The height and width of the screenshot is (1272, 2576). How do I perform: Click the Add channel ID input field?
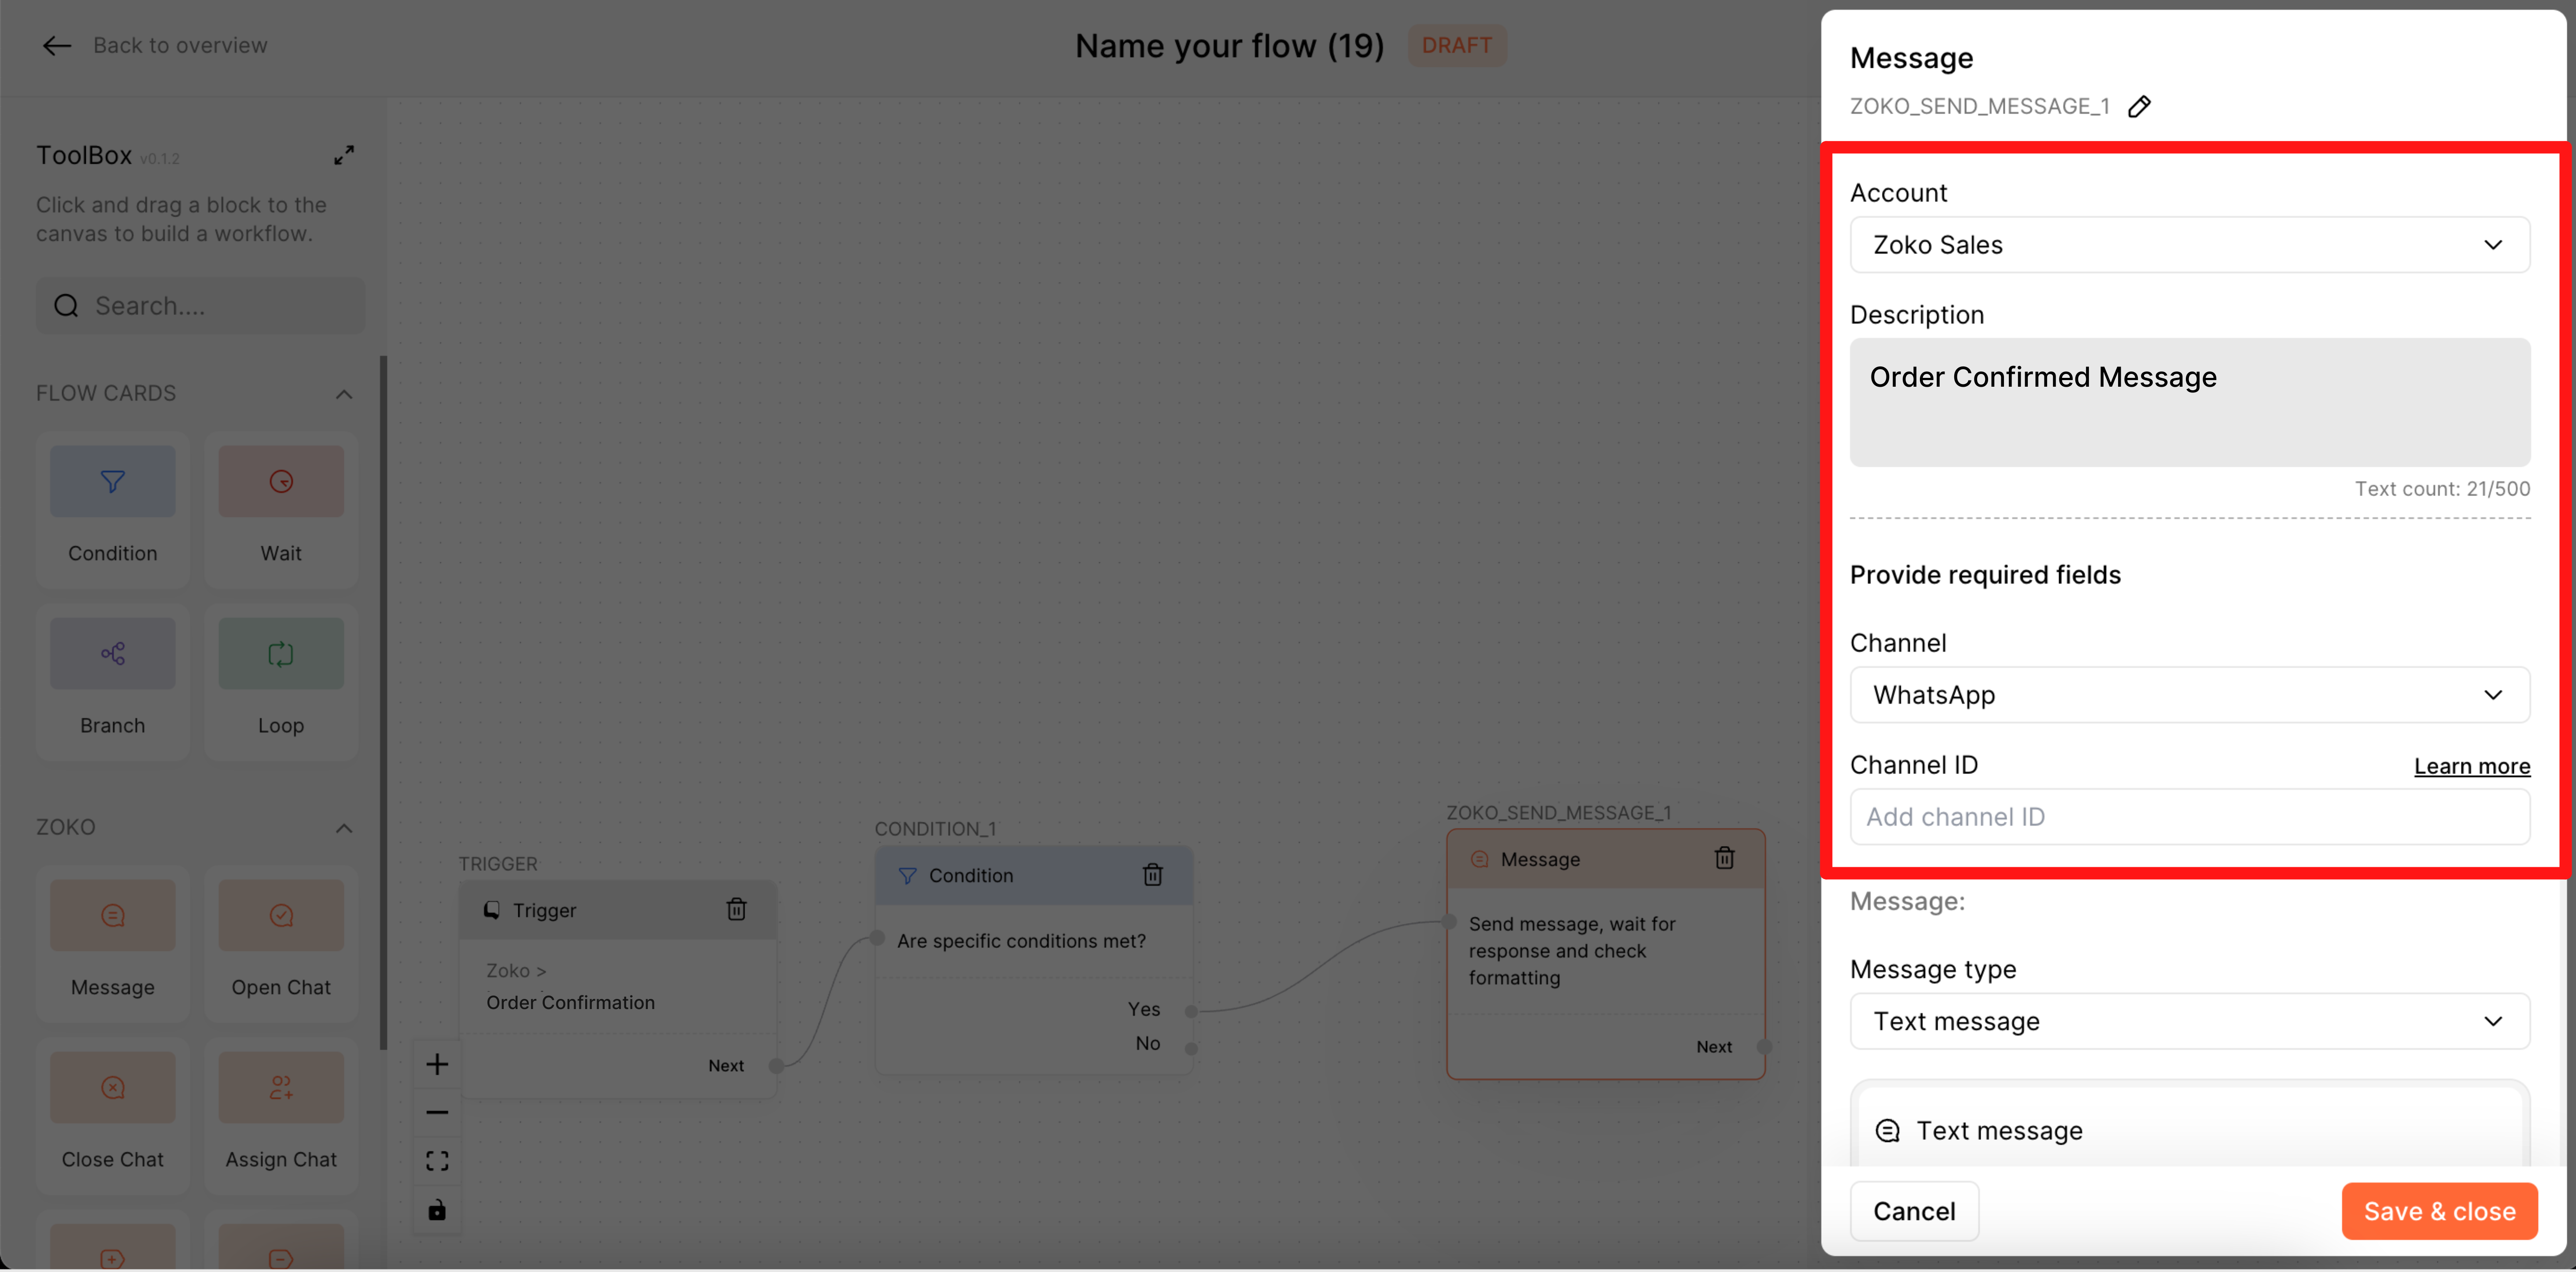(x=2189, y=817)
